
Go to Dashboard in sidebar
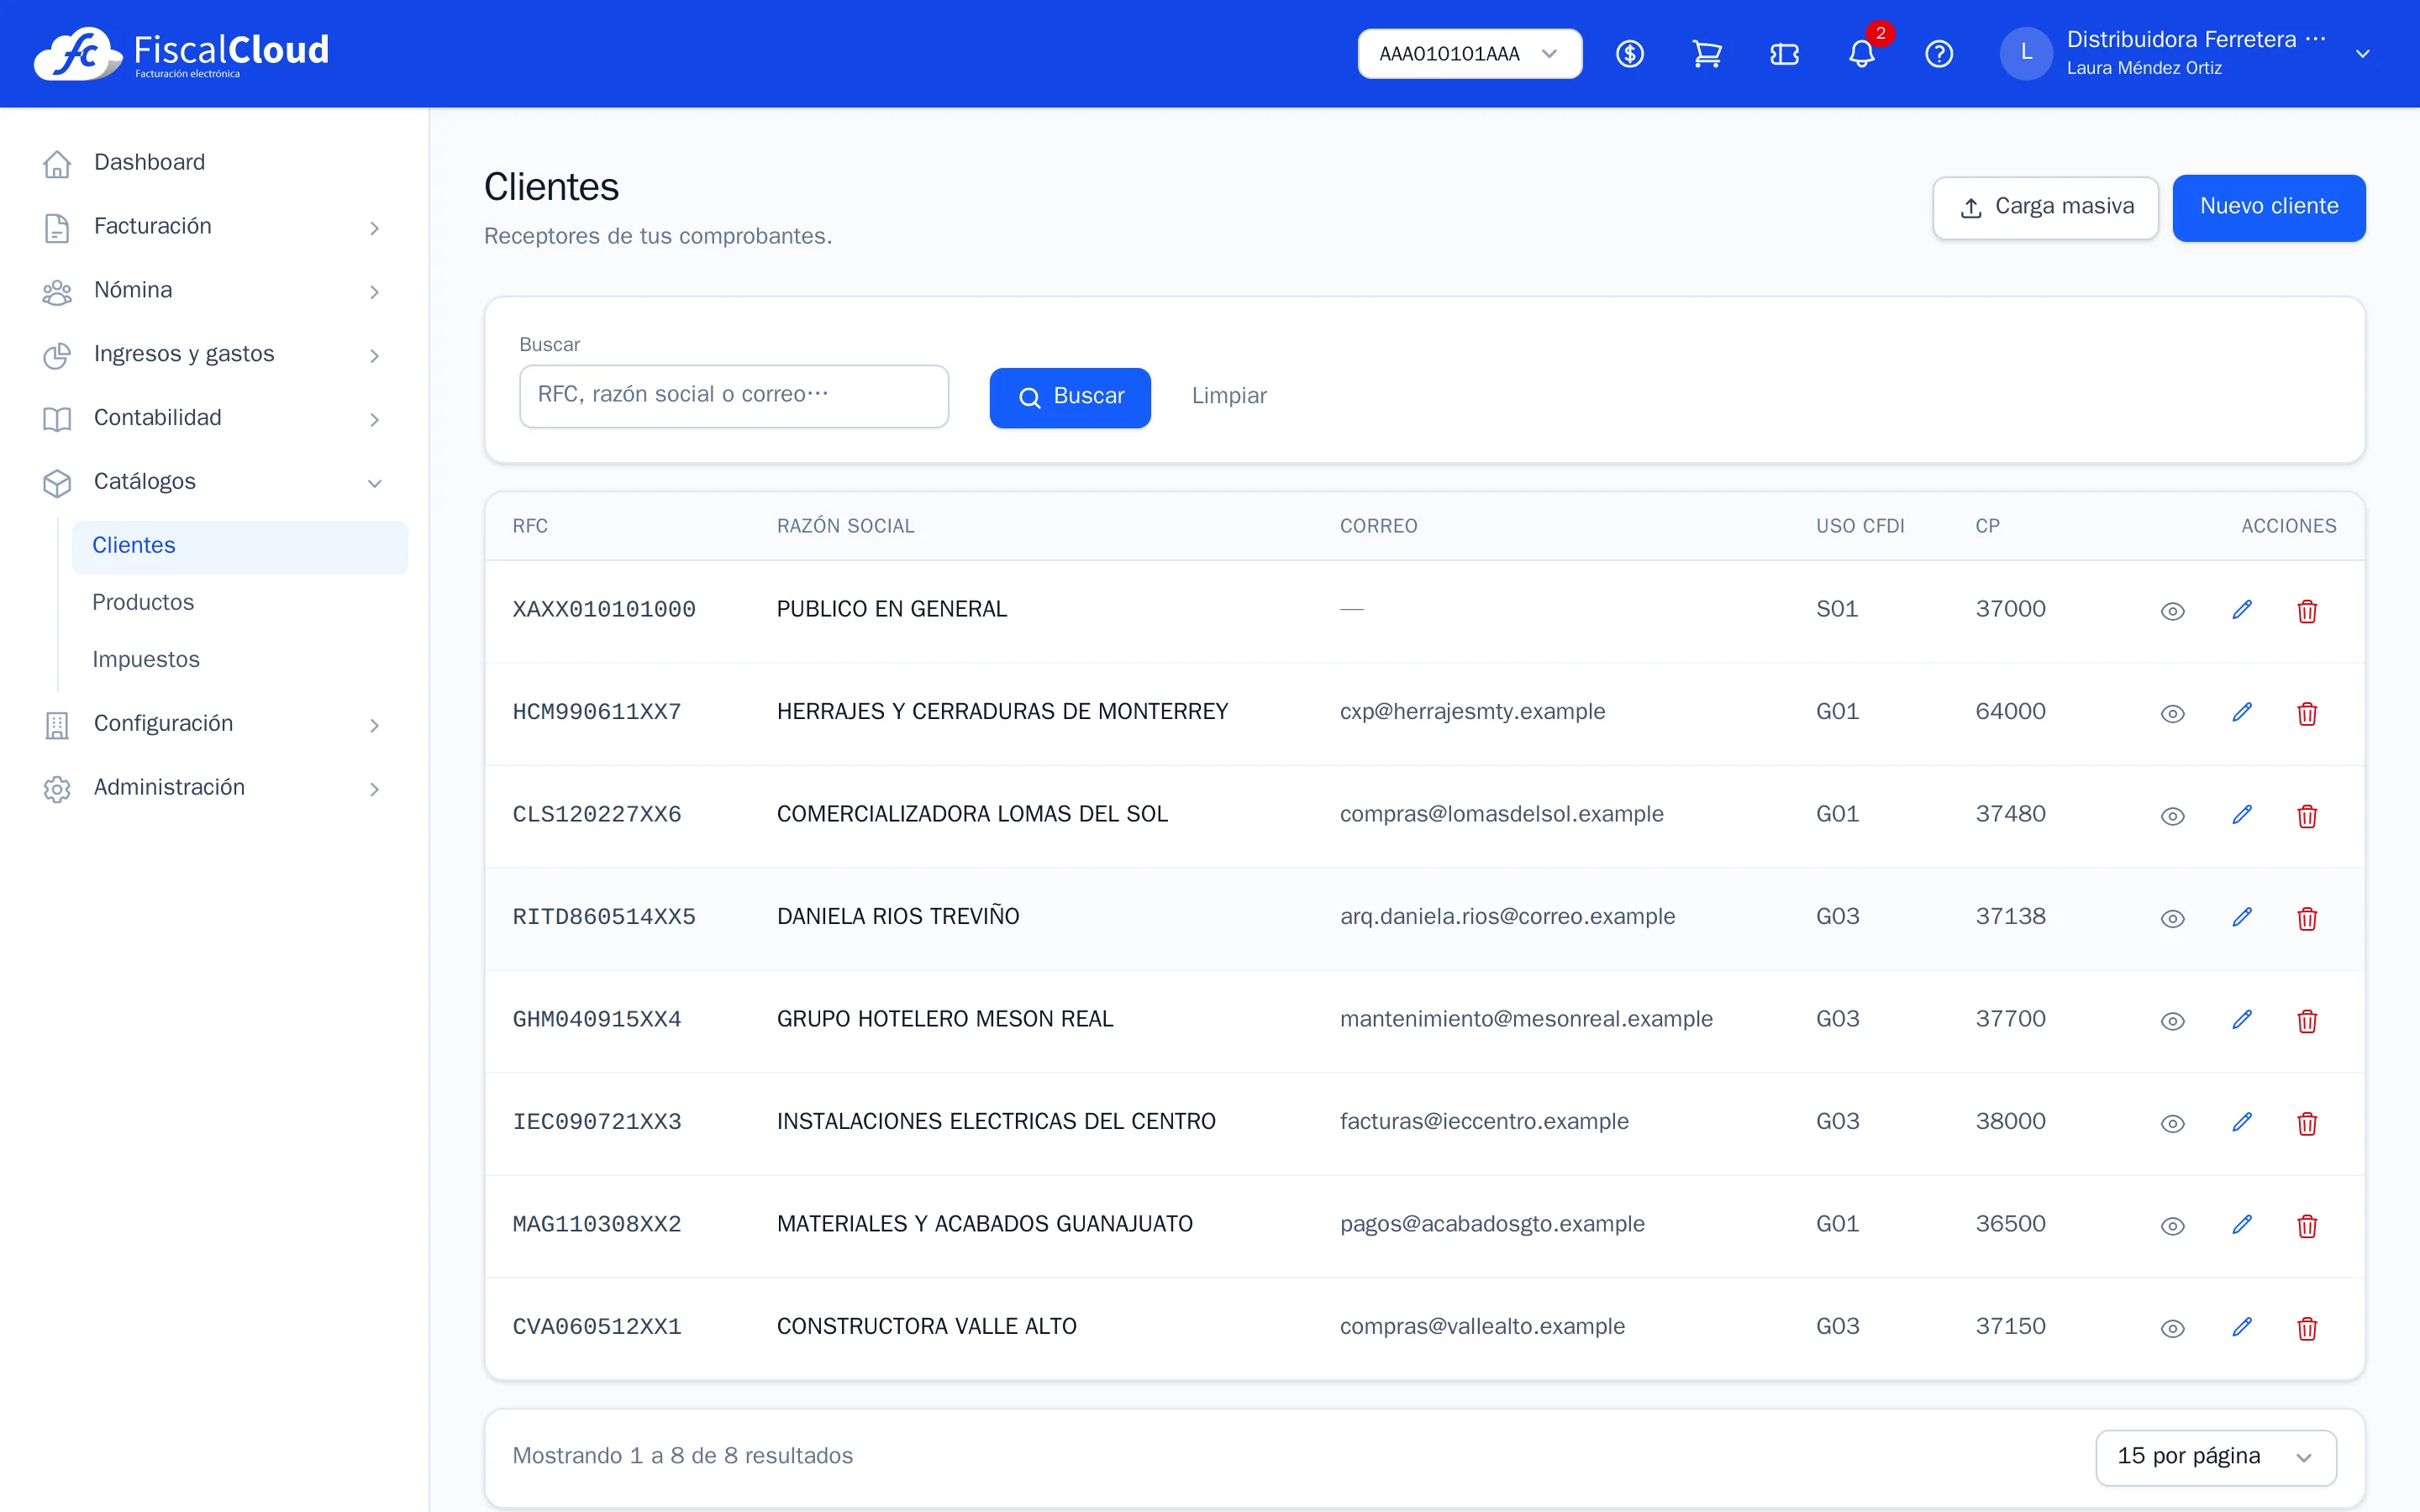coord(213,163)
